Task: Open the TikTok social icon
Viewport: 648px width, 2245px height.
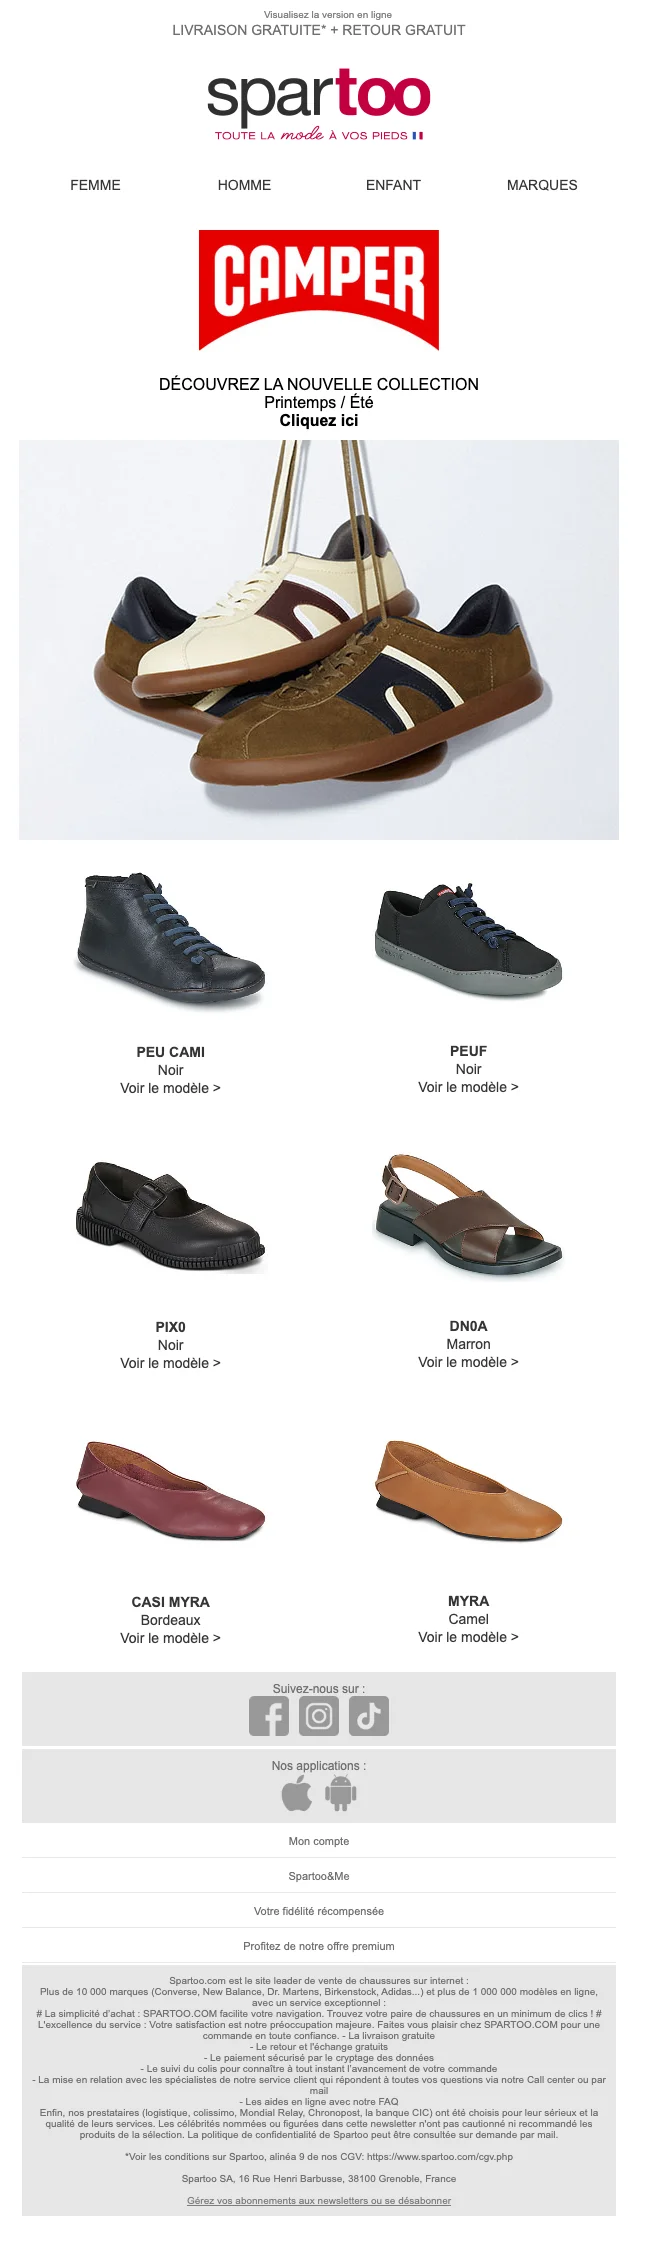Action: pyautogui.click(x=369, y=1716)
